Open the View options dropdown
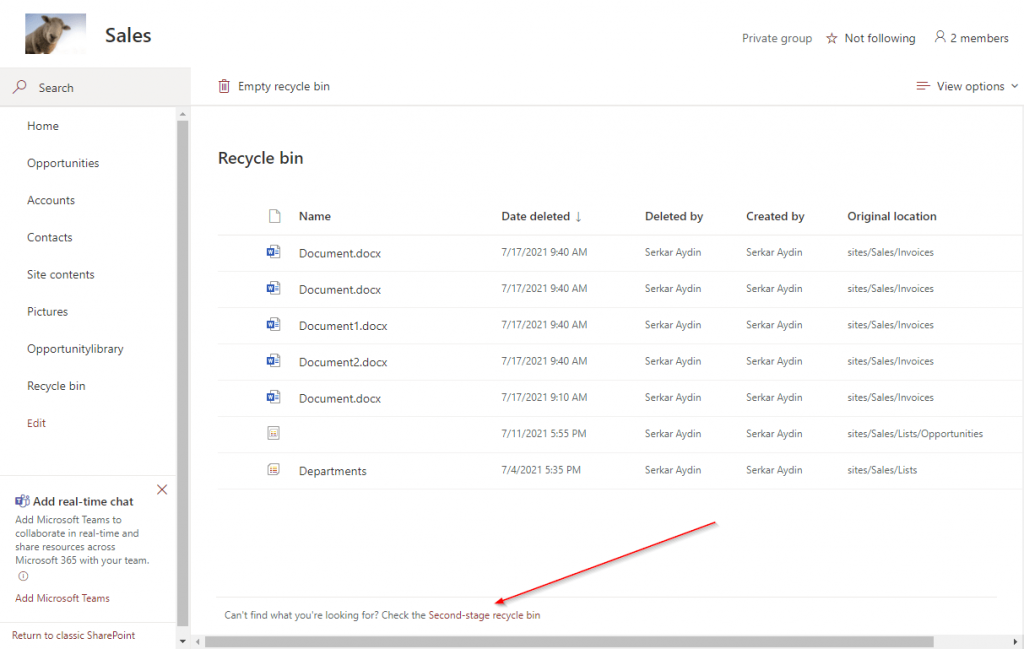 tap(965, 86)
